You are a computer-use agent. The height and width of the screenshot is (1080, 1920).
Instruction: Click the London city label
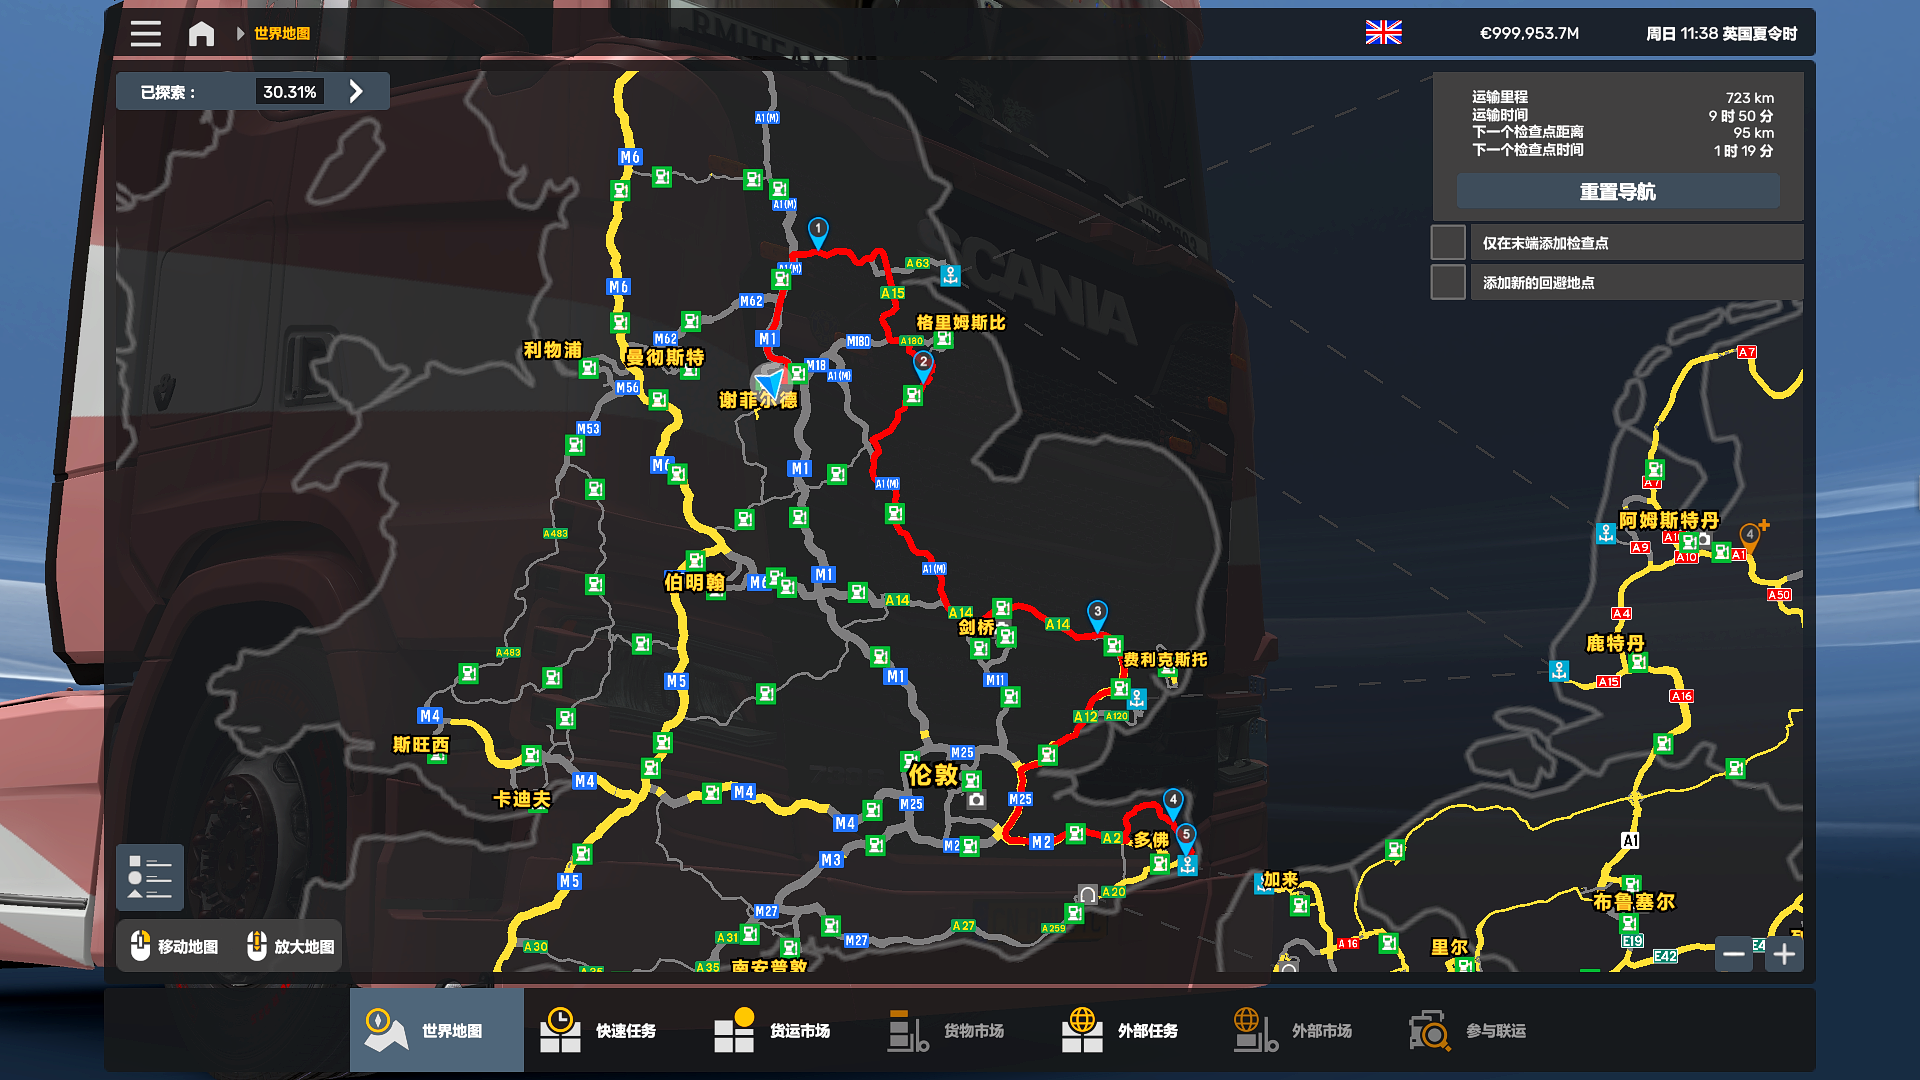934,775
